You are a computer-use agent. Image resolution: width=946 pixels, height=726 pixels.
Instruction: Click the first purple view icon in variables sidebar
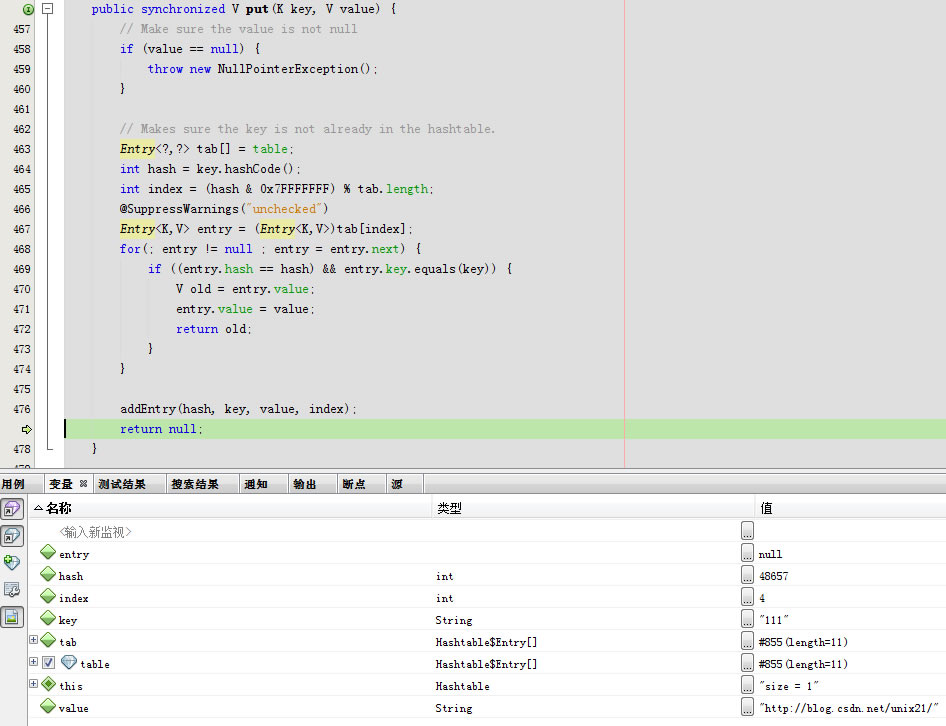pyautogui.click(x=12, y=509)
